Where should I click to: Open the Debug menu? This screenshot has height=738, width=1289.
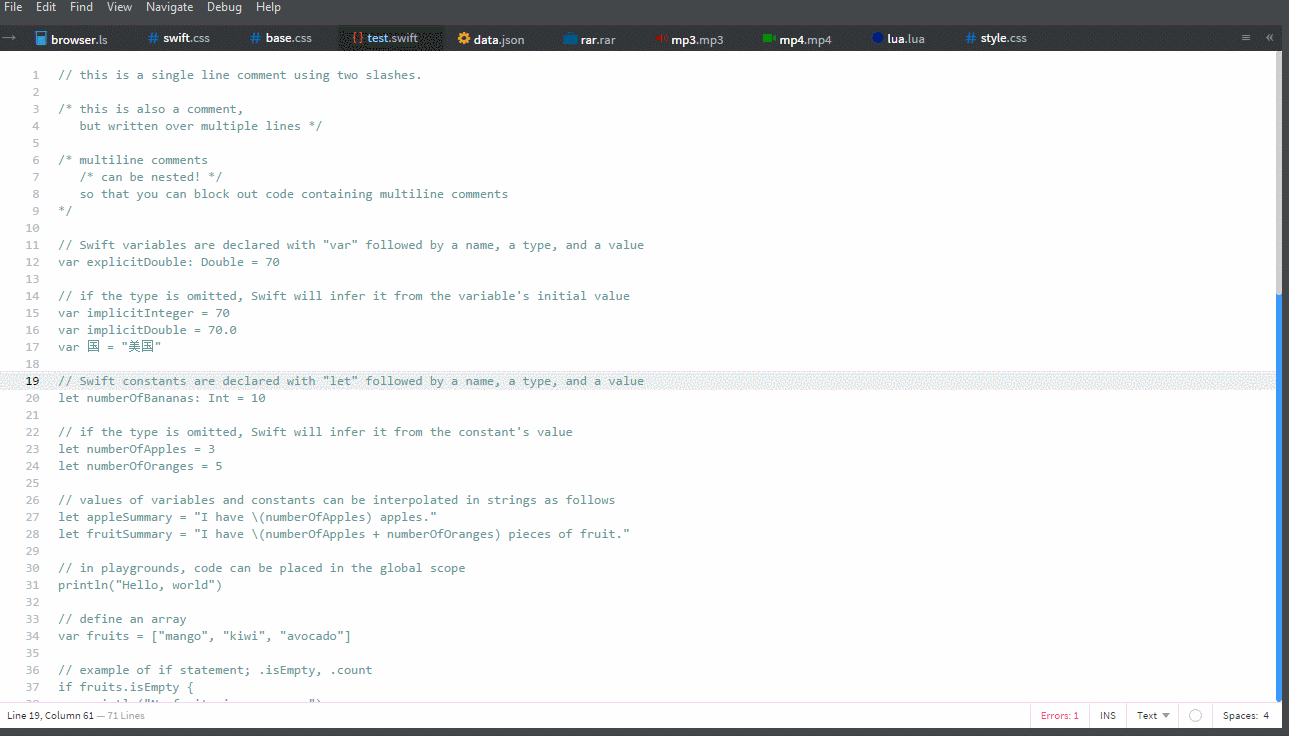click(x=224, y=7)
